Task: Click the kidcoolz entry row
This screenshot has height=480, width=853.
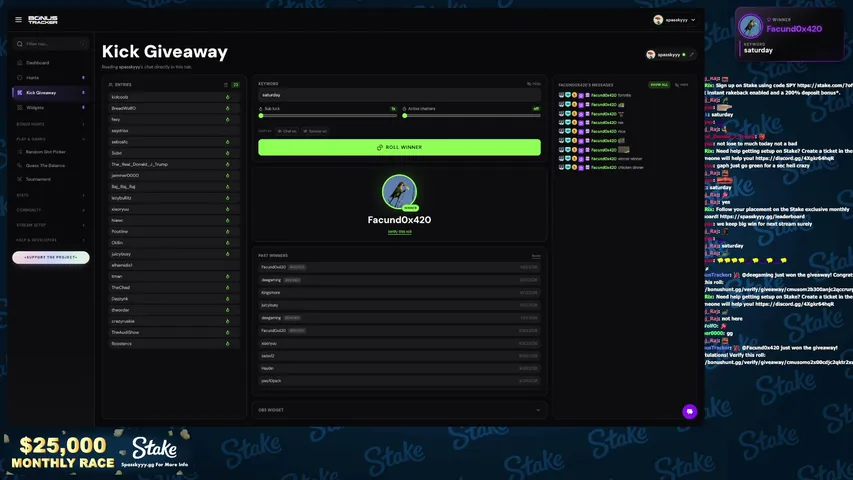Action: [x=174, y=97]
